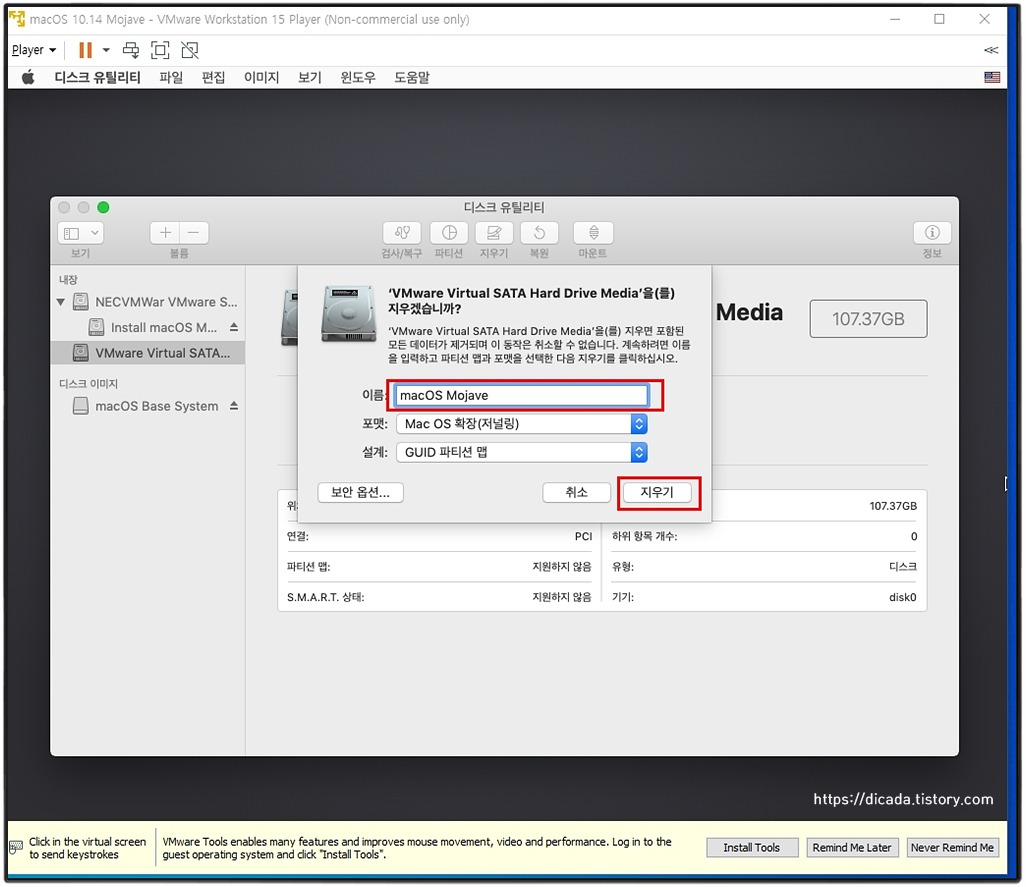Open the 보기 menu in menu bar

click(310, 78)
